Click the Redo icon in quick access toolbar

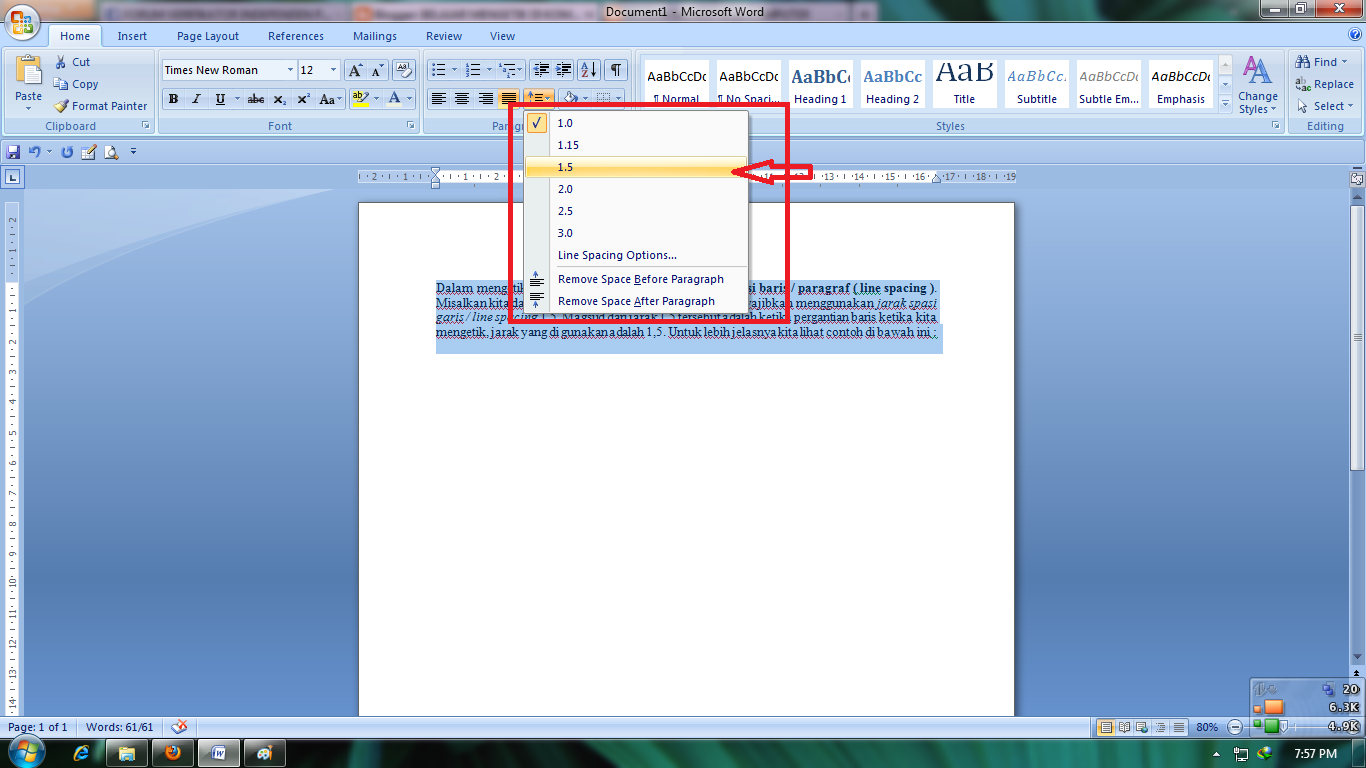(x=67, y=152)
